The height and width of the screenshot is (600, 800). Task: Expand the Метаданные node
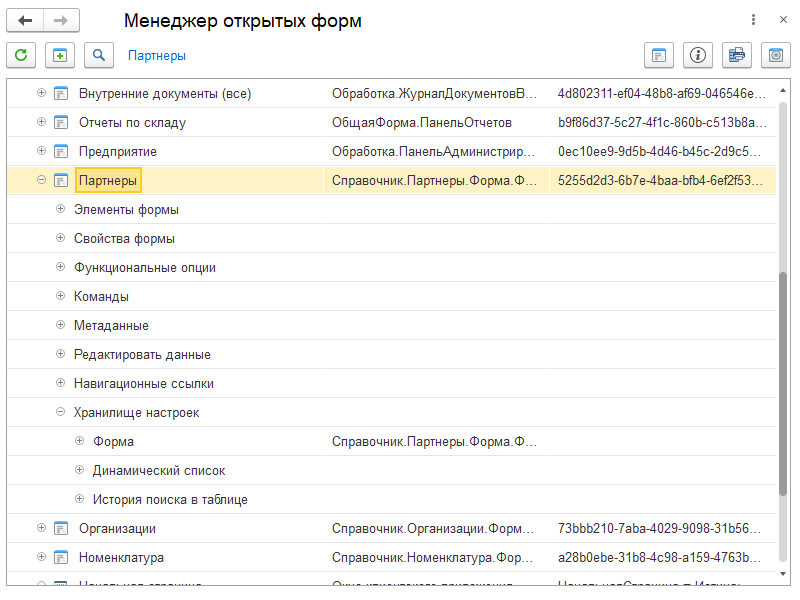tap(60, 325)
